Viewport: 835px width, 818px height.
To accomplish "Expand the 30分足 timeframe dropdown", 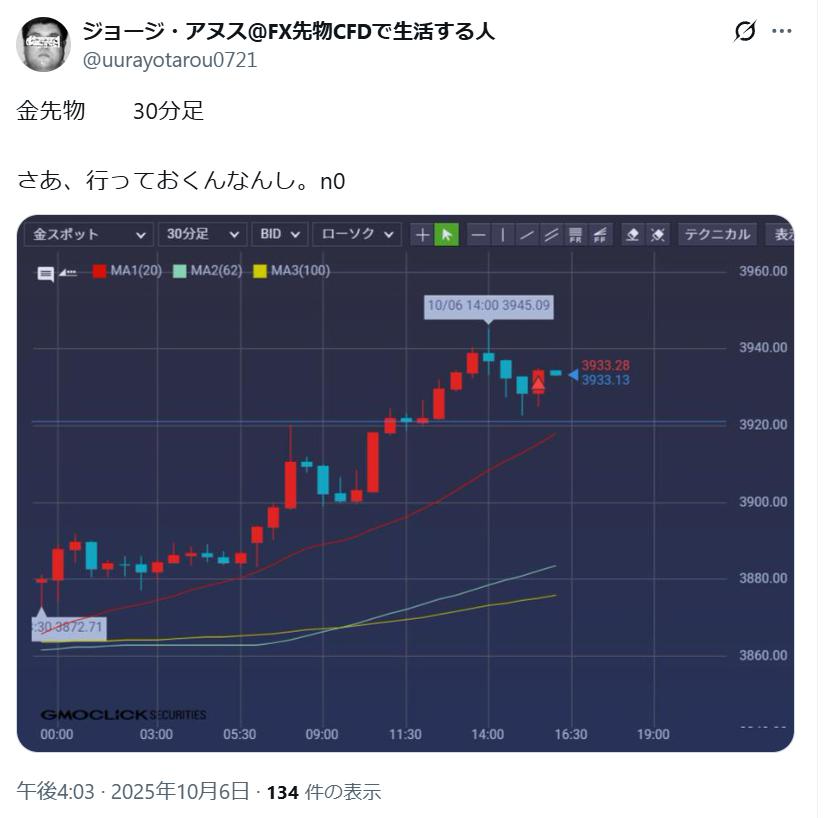I will pos(201,234).
